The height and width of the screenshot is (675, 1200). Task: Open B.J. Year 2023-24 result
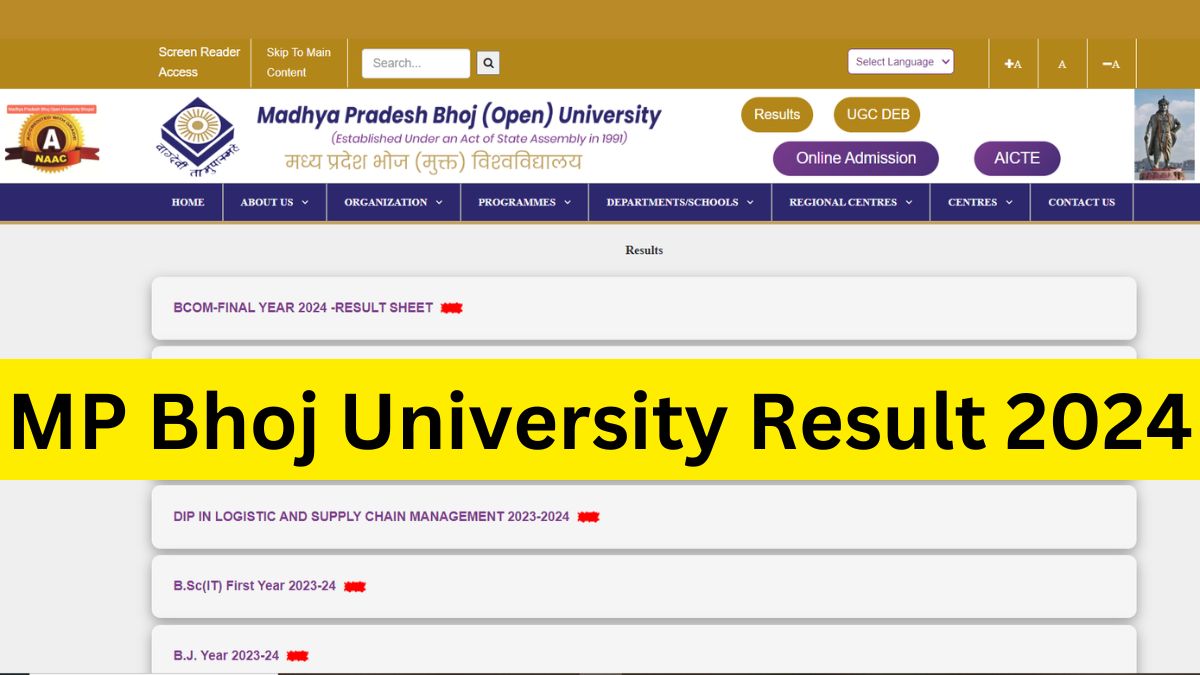coord(226,656)
